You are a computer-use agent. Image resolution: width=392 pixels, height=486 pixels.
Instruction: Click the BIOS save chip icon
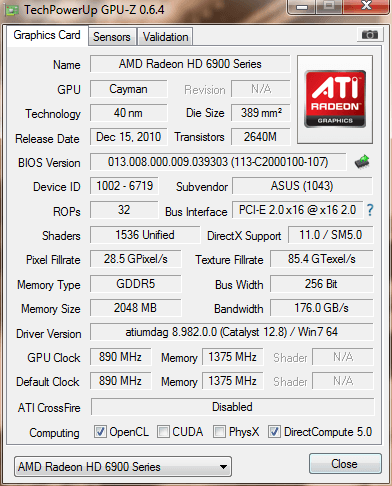point(362,162)
